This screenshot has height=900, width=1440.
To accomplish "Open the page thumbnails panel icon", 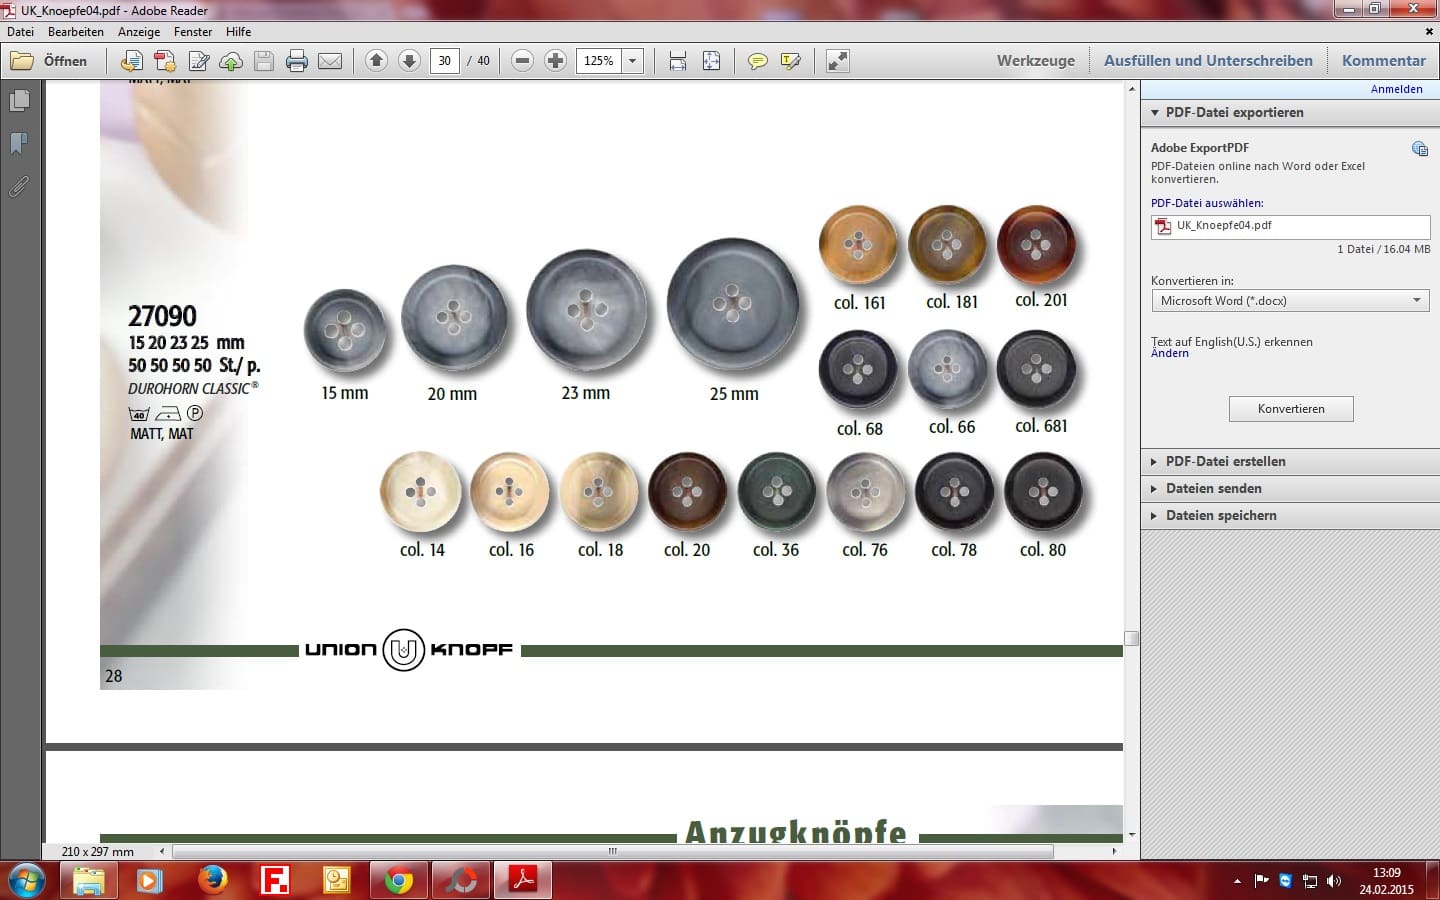I will 19,101.
